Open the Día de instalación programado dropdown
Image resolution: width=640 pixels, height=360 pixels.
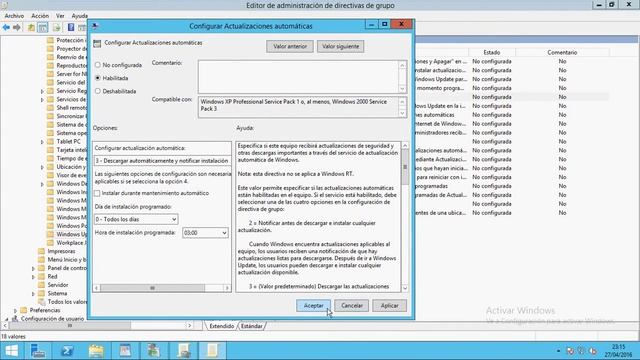click(x=136, y=219)
